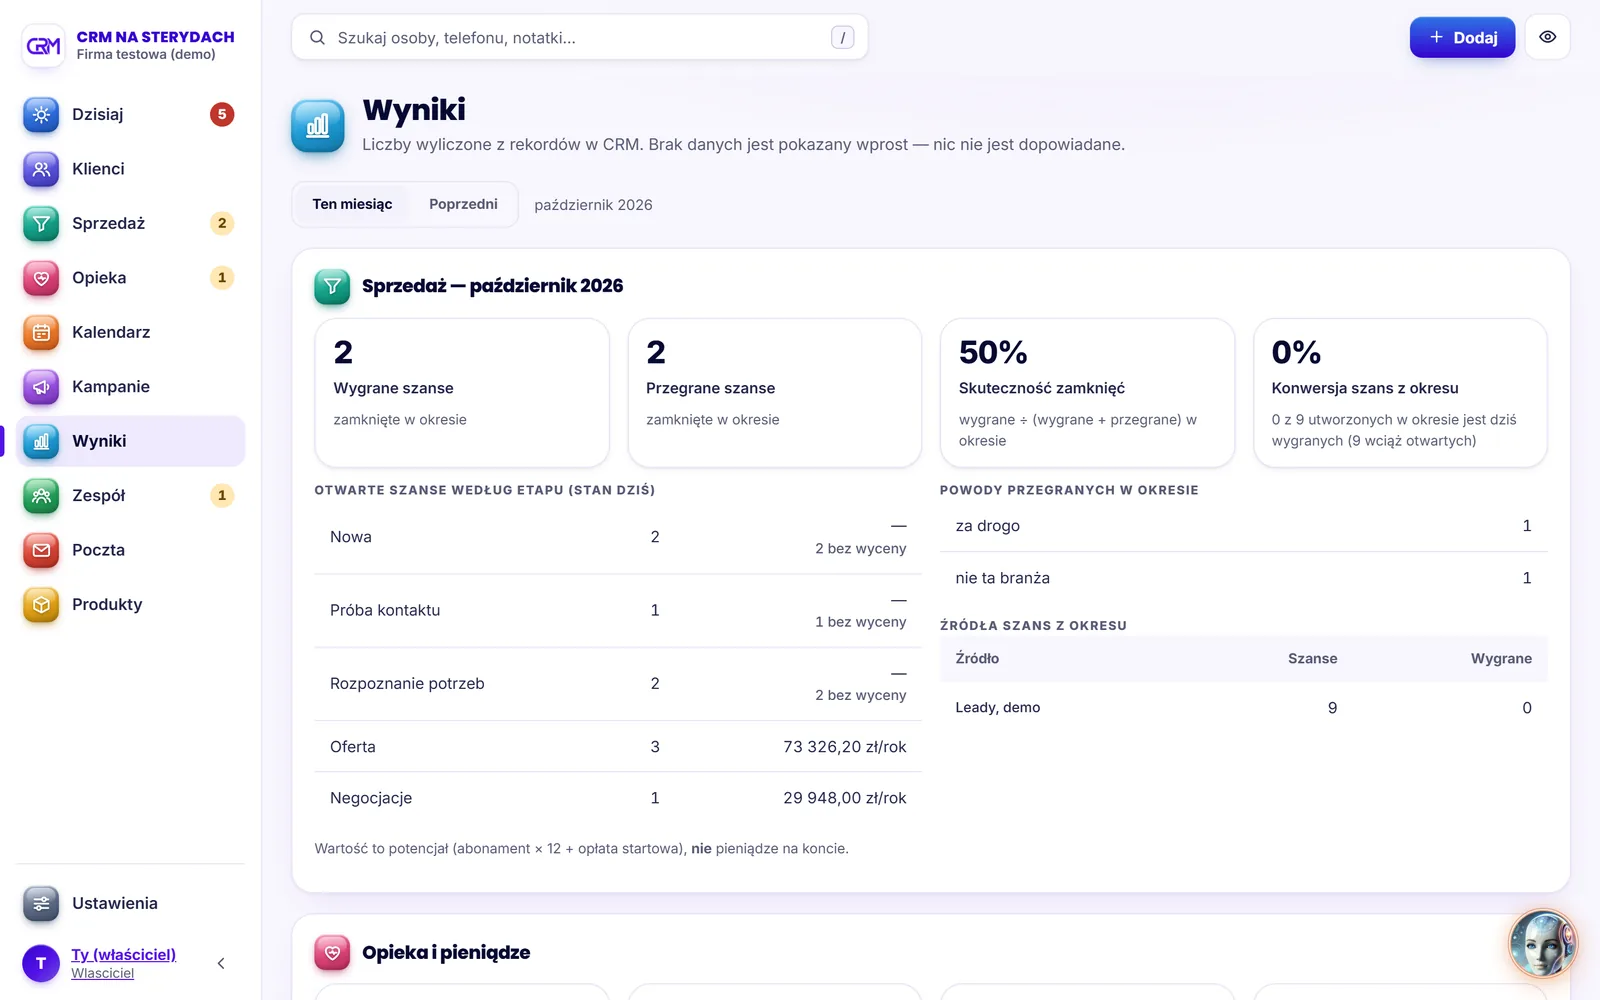Click the search field Szukaj osoby
This screenshot has width=1600, height=1000.
coord(580,37)
